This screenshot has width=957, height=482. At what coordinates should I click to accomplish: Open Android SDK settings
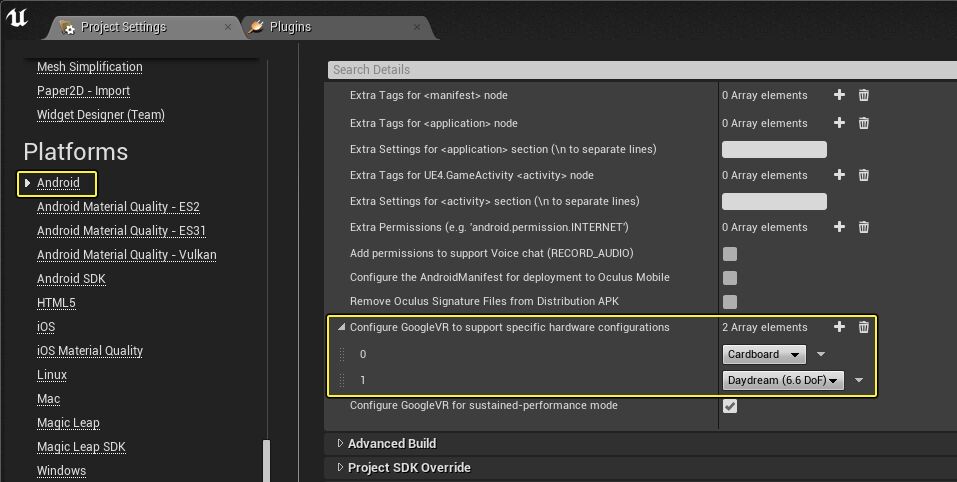point(71,279)
